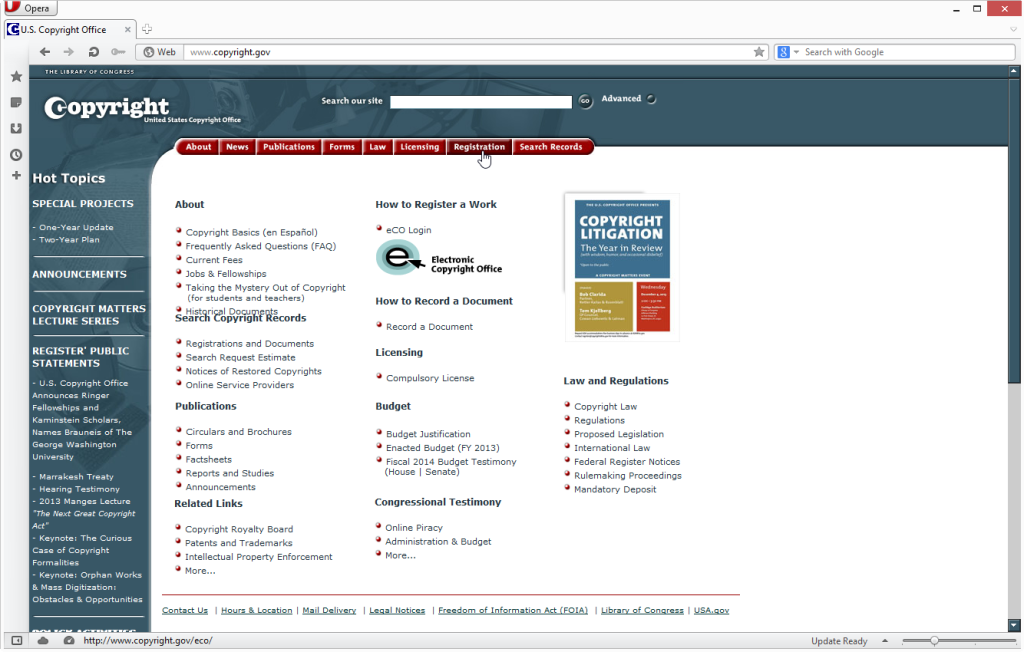Open the Copyright Law link

[x=605, y=406]
